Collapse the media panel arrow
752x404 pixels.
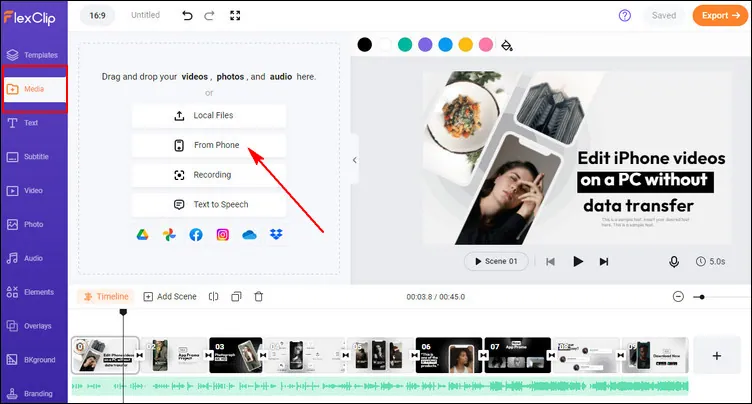tap(354, 160)
